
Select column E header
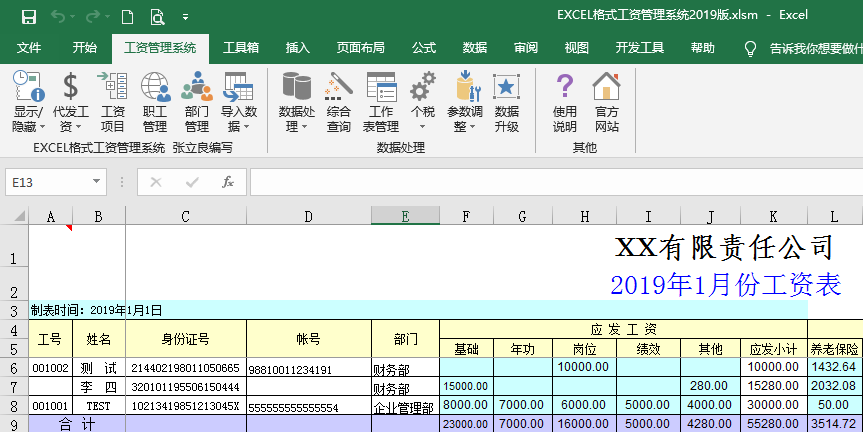[405, 215]
